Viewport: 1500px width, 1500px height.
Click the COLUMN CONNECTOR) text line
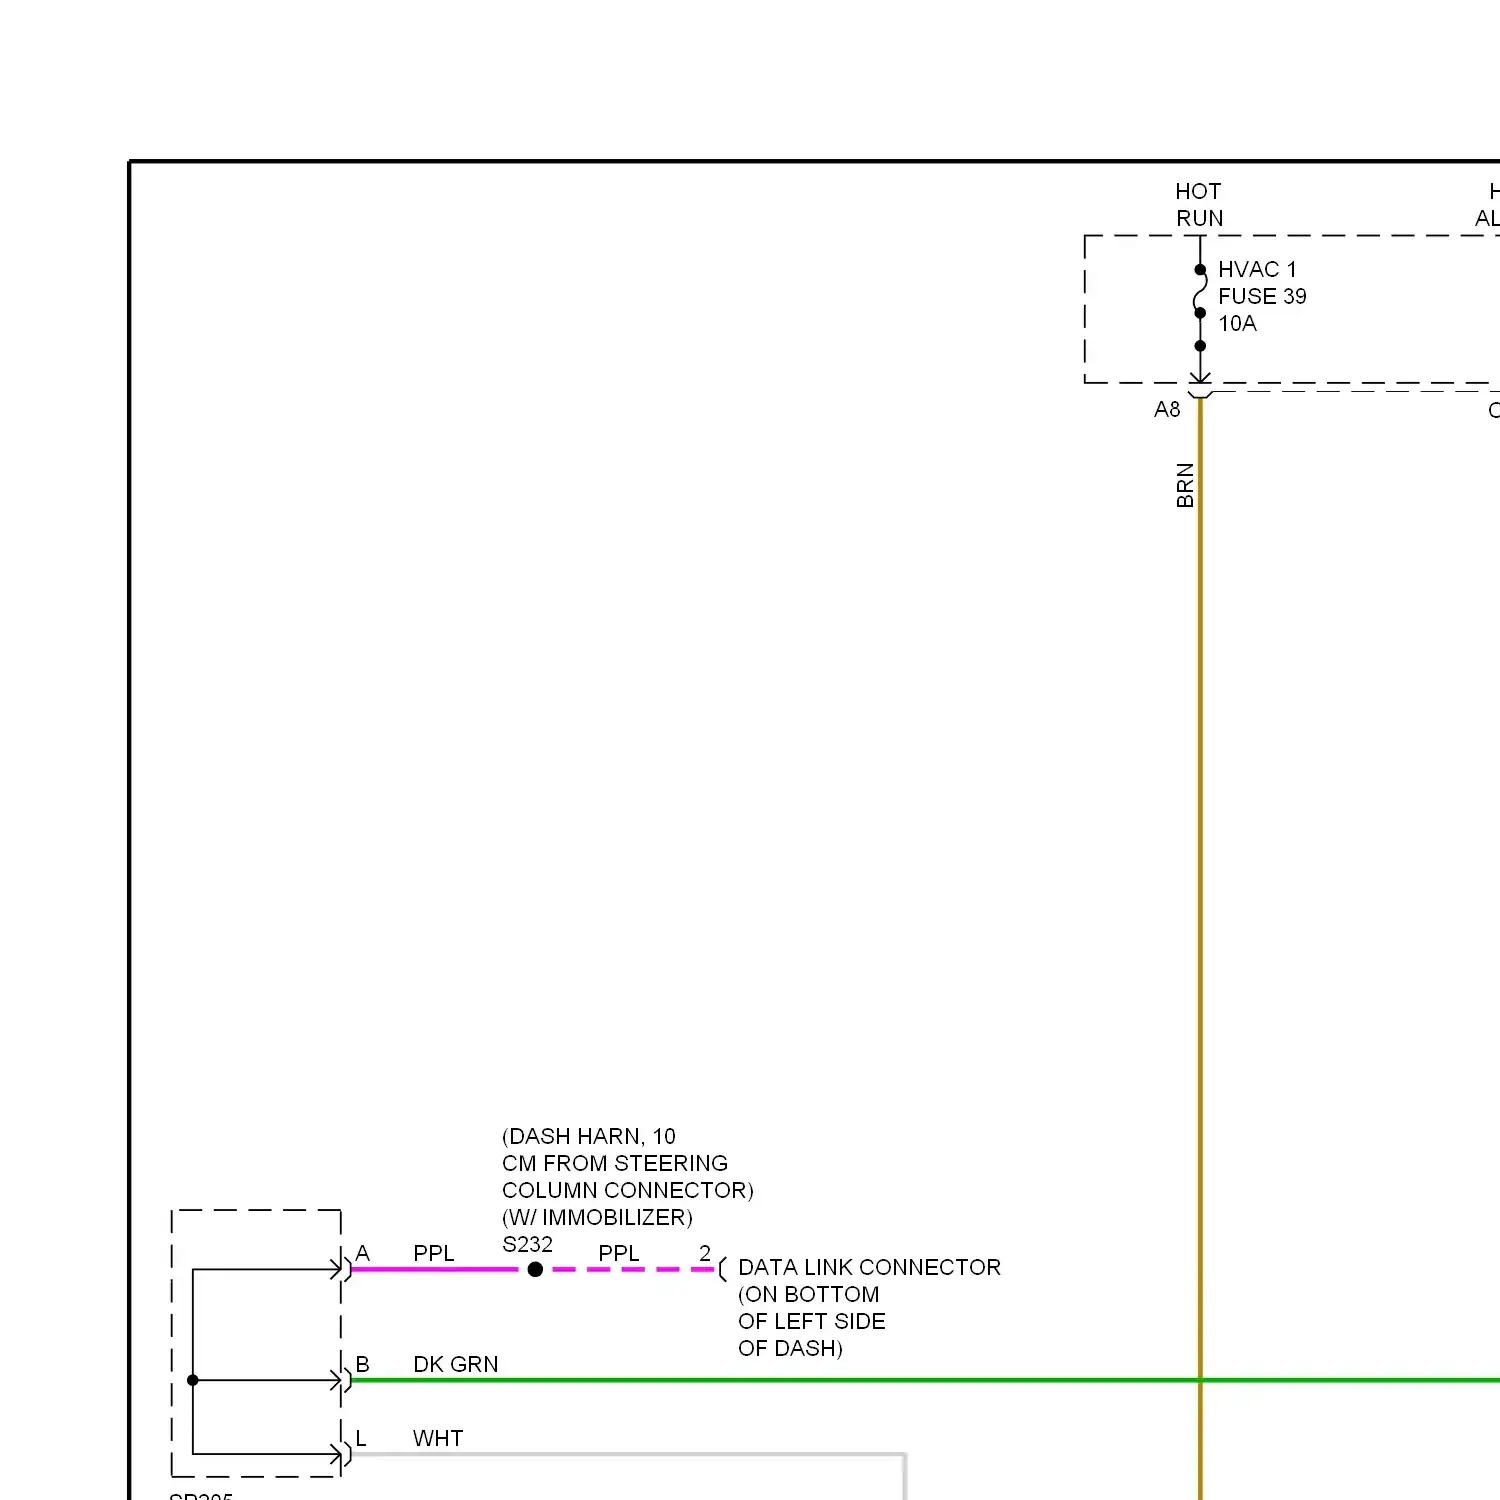pyautogui.click(x=628, y=1190)
